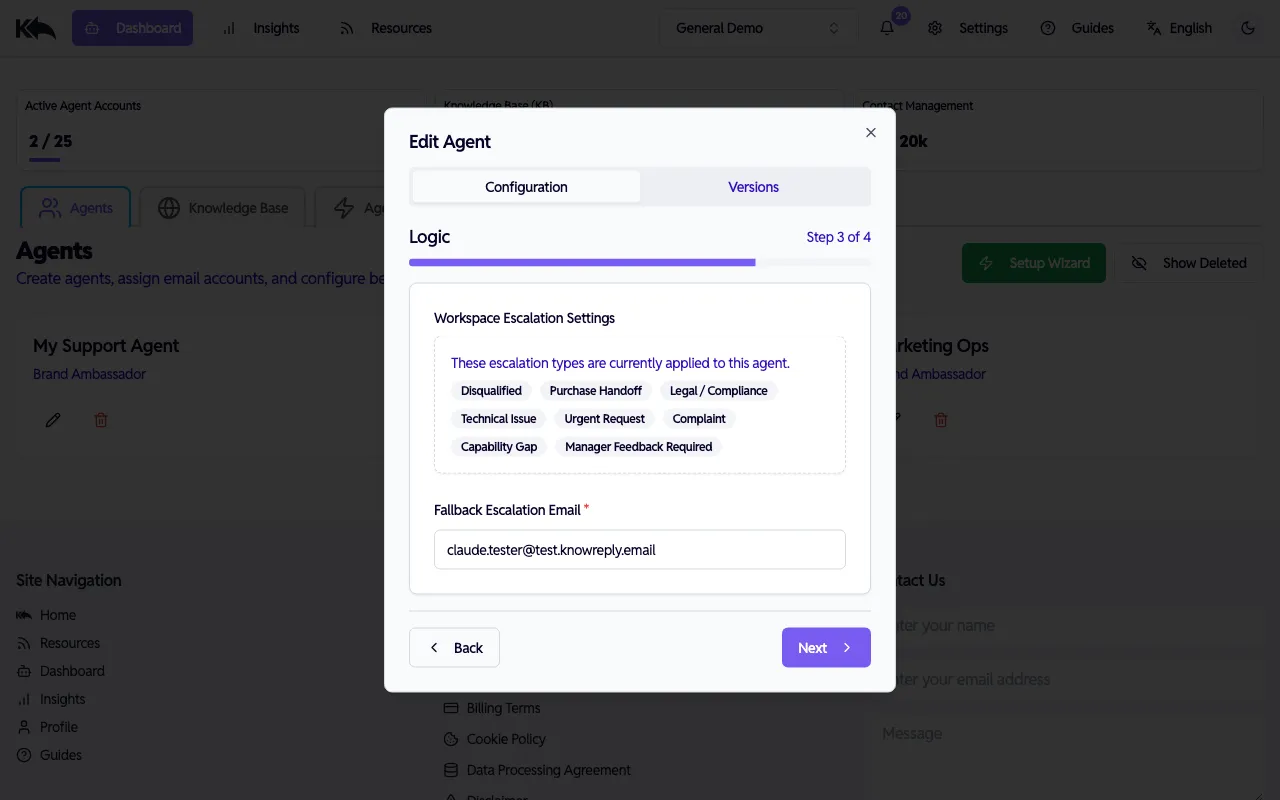Image resolution: width=1280 pixels, height=800 pixels.
Task: Open Resources via the feed icon
Action: [x=346, y=28]
